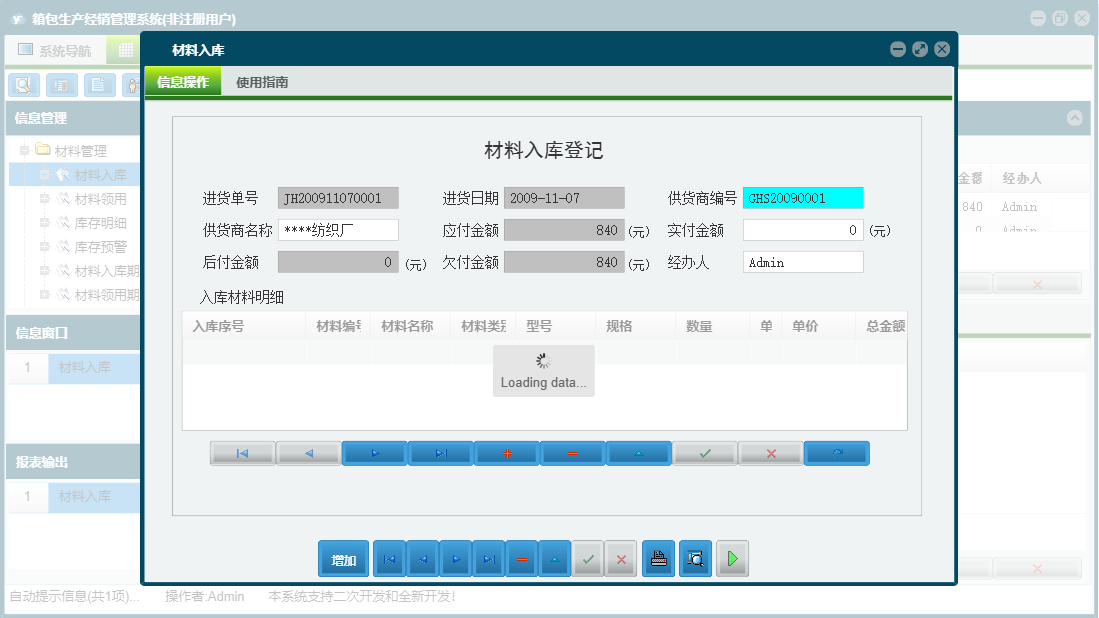The width and height of the screenshot is (1099, 618).
Task: Collapse the 信息管理 panel chevron
Action: coord(1075,118)
